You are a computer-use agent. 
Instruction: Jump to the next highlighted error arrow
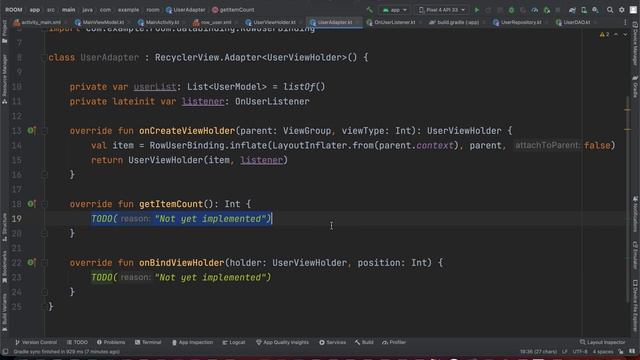(x=625, y=35)
